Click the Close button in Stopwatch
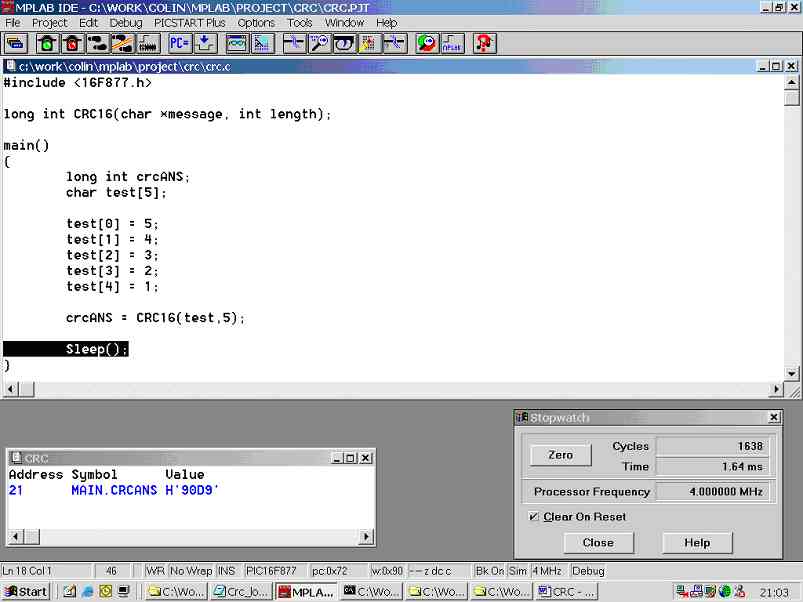The height and width of the screenshot is (602, 803). [598, 543]
